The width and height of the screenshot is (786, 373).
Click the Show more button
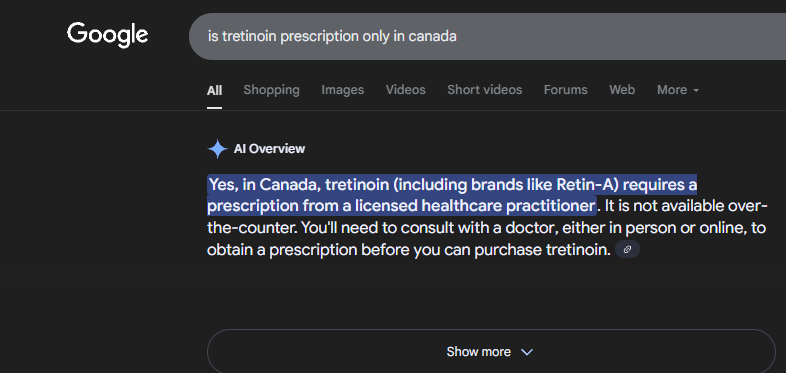coord(491,351)
